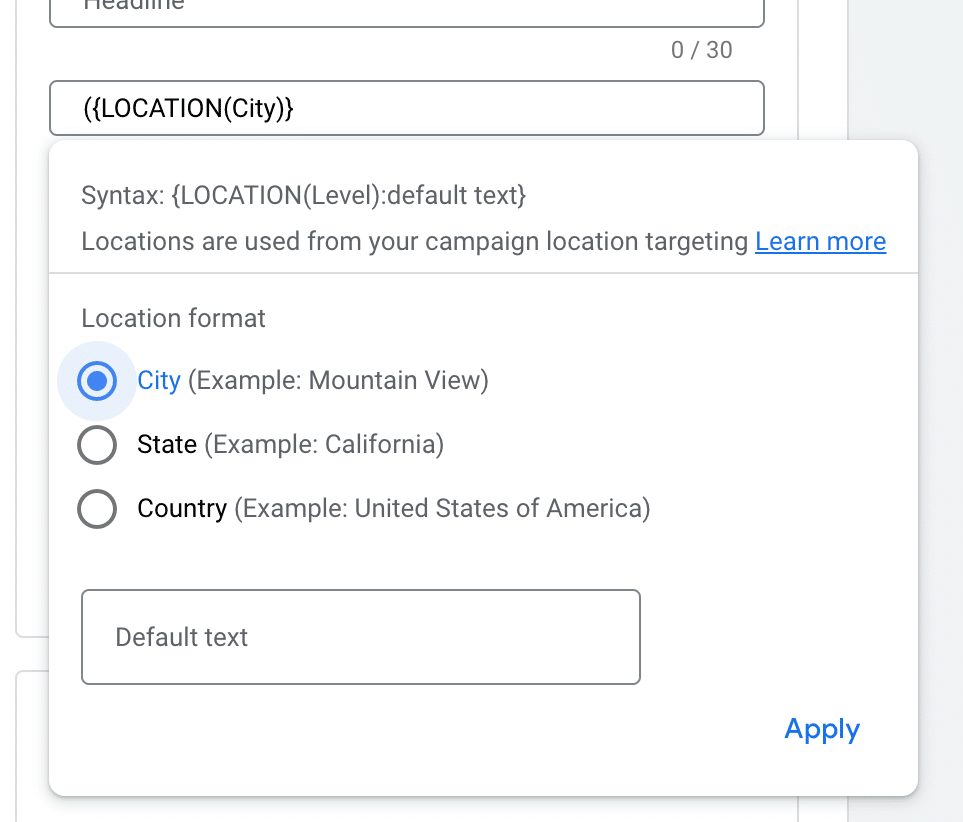
Task: Click the State option label
Action: point(167,445)
